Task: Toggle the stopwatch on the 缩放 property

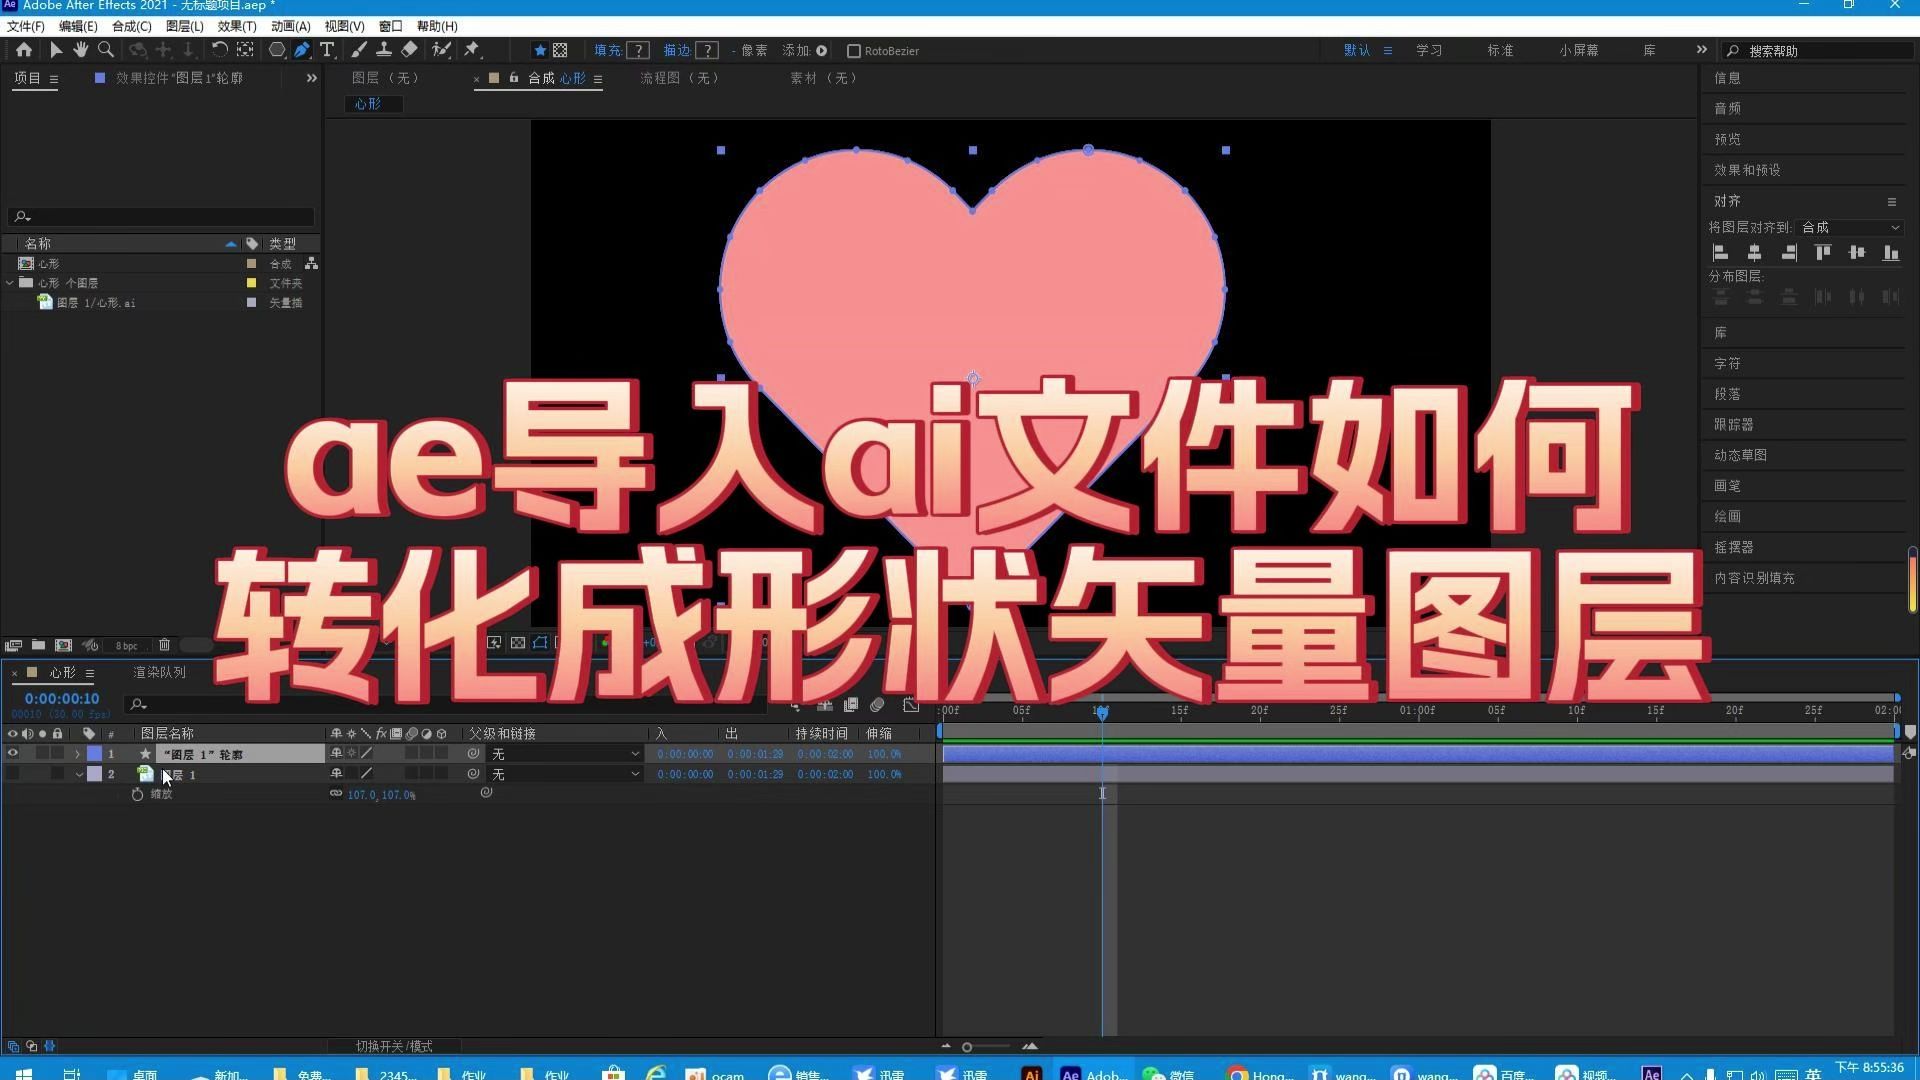Action: tap(137, 794)
